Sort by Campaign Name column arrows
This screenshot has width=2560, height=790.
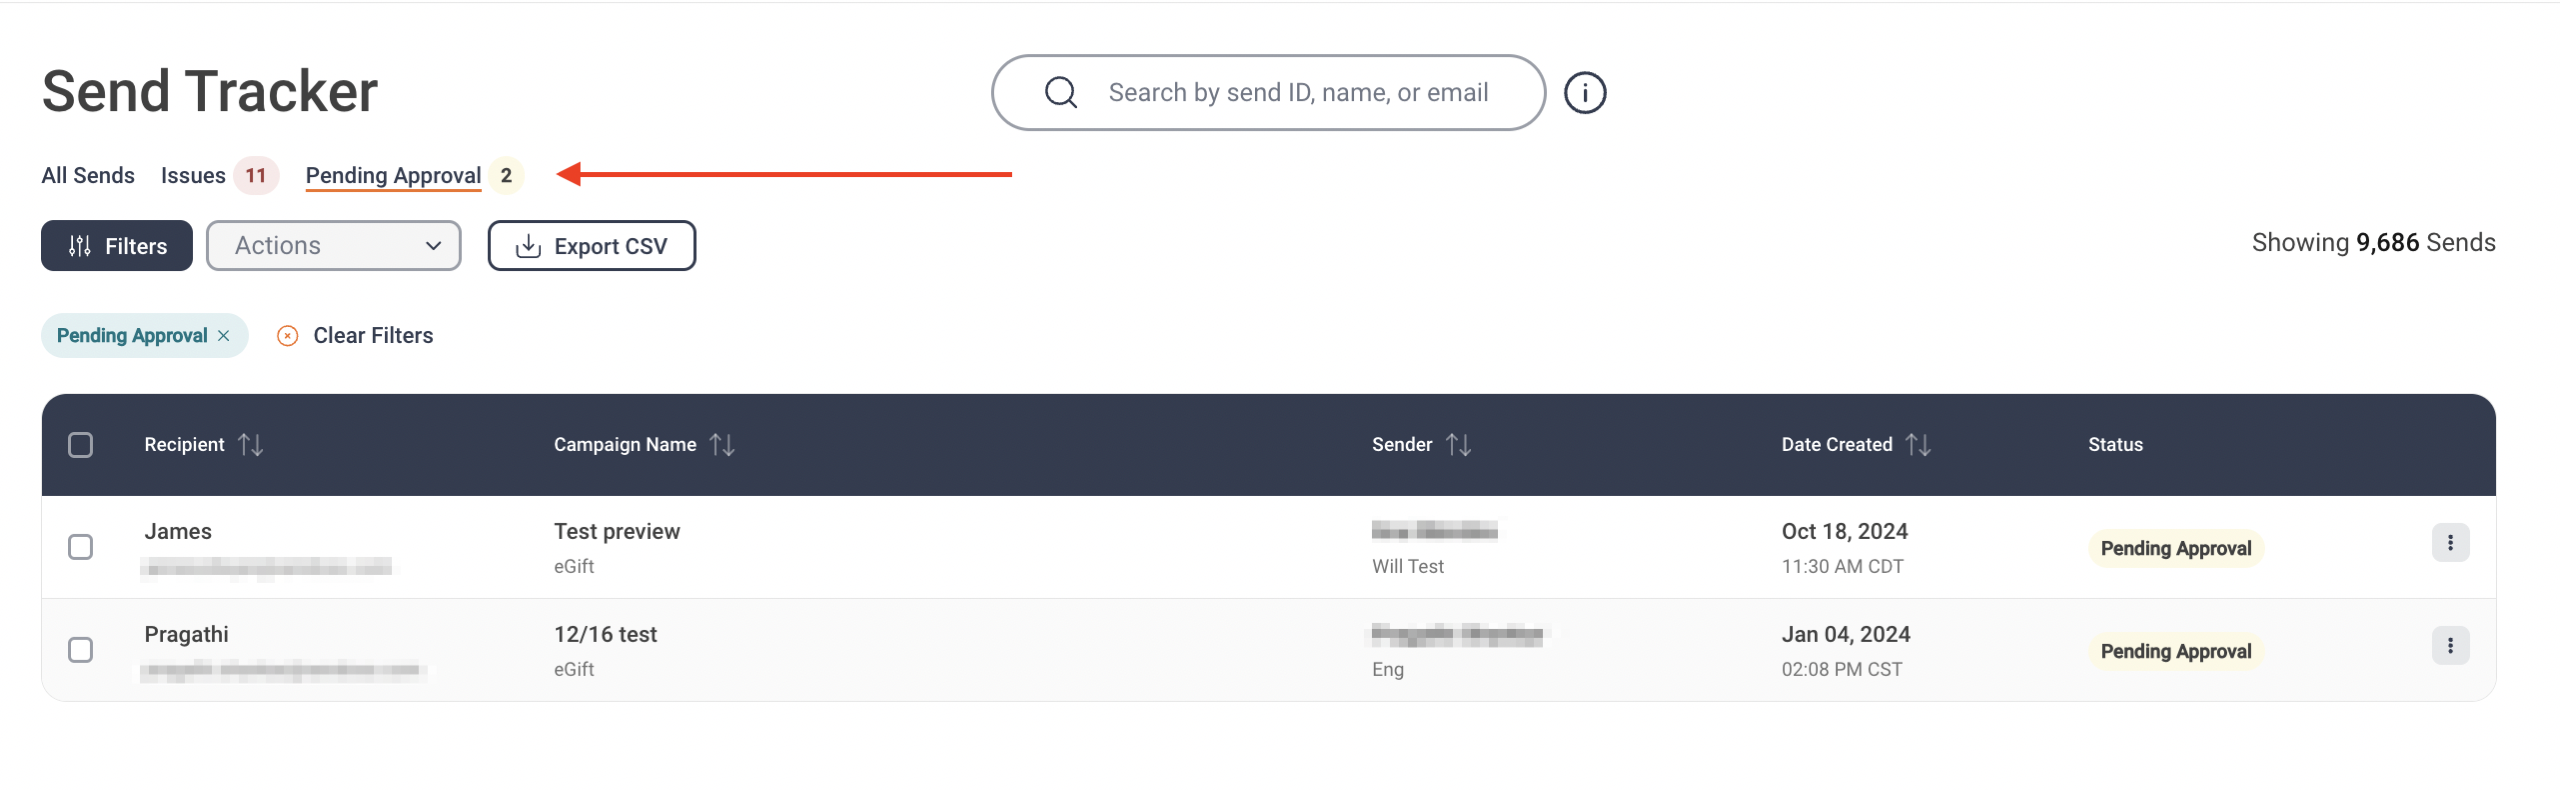[x=722, y=445]
